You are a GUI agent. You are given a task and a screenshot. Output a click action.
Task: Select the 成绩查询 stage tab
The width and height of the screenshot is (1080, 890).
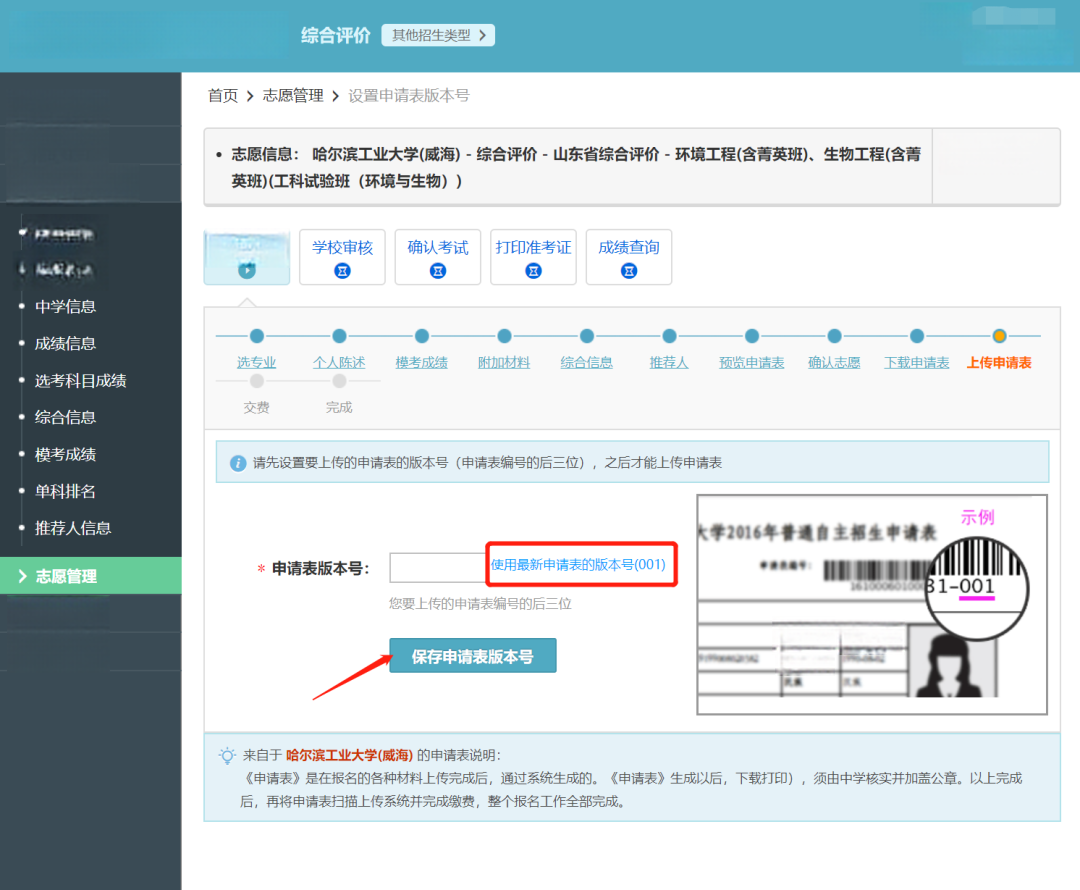[x=629, y=257]
